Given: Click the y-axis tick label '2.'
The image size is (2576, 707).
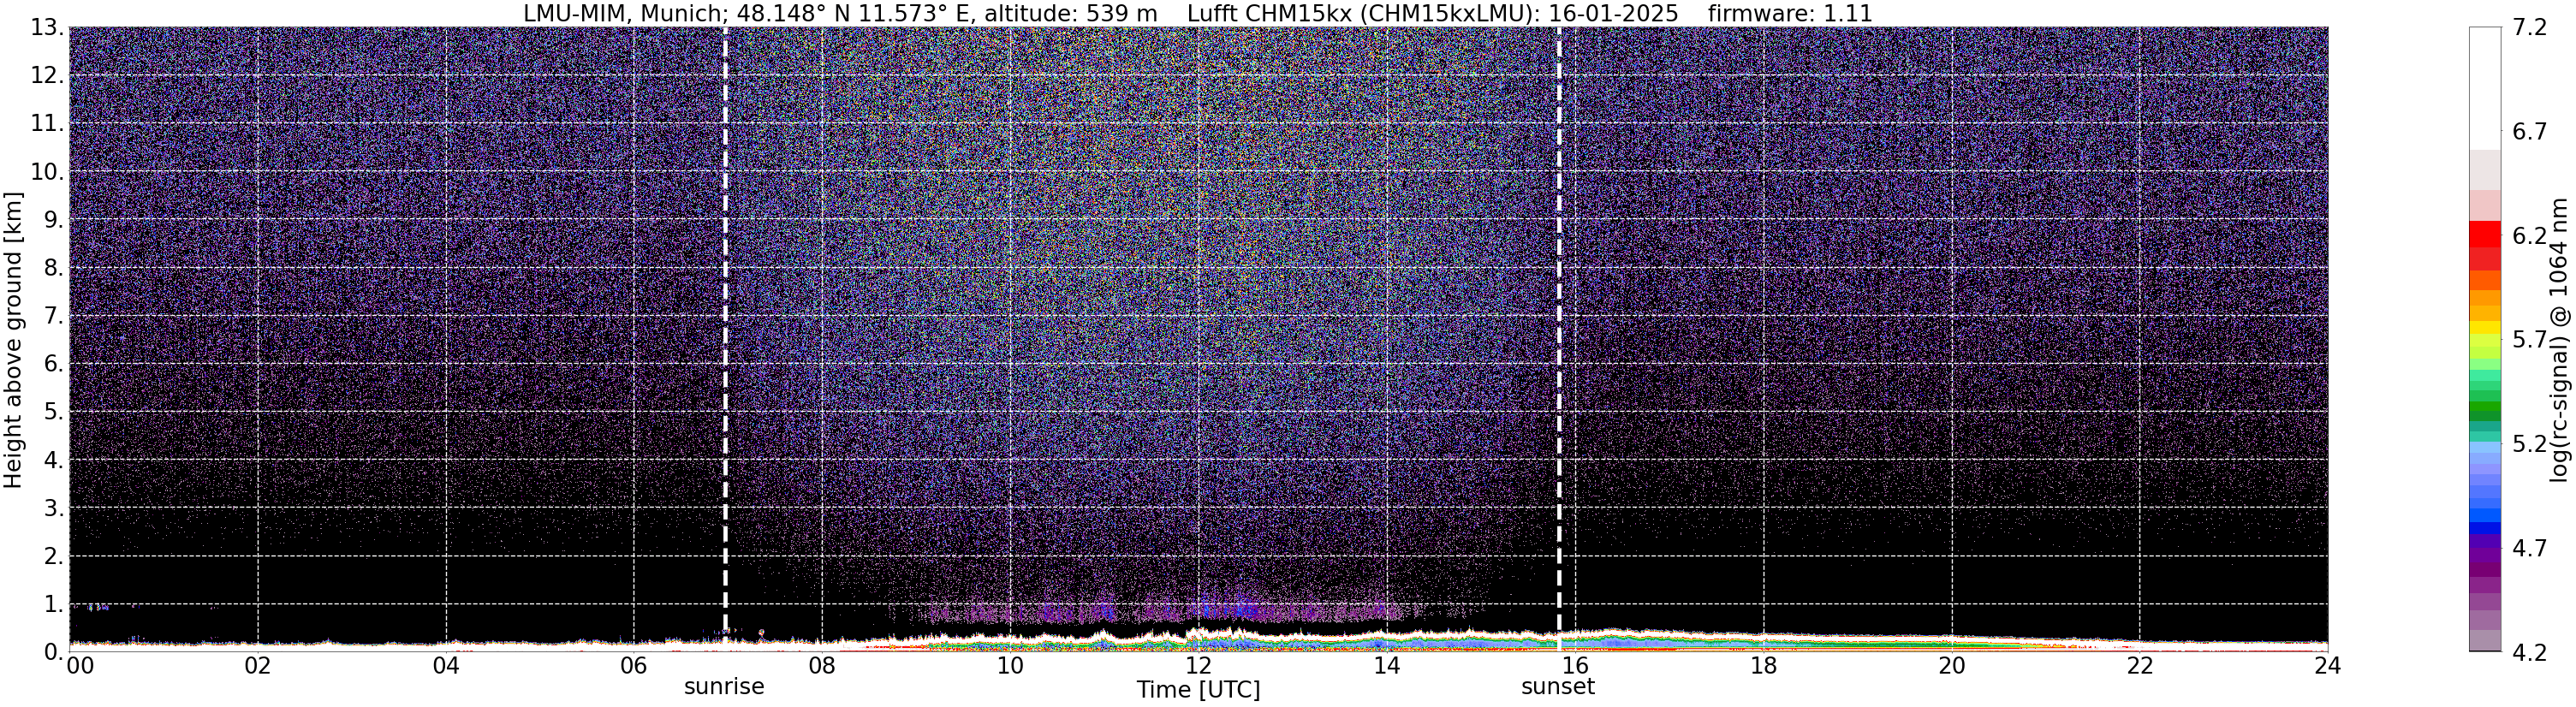Looking at the screenshot, I should [54, 556].
